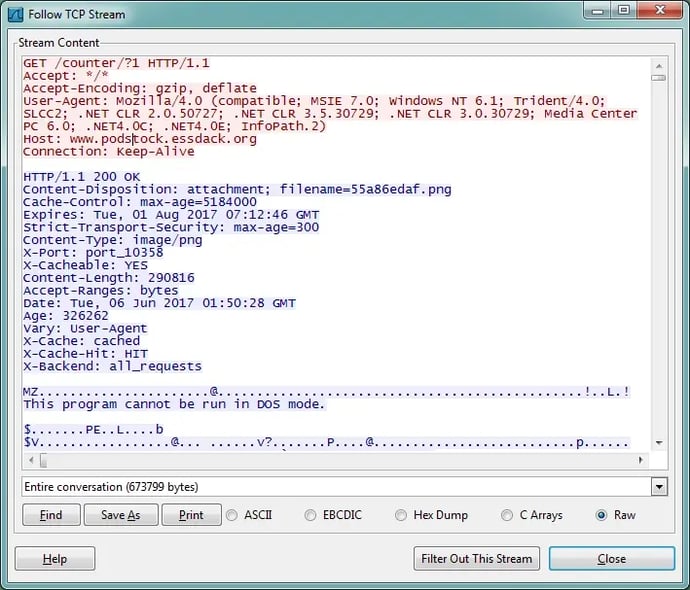Click 'Content-Type: image/png' line
690x590 pixels.
[x=113, y=240]
